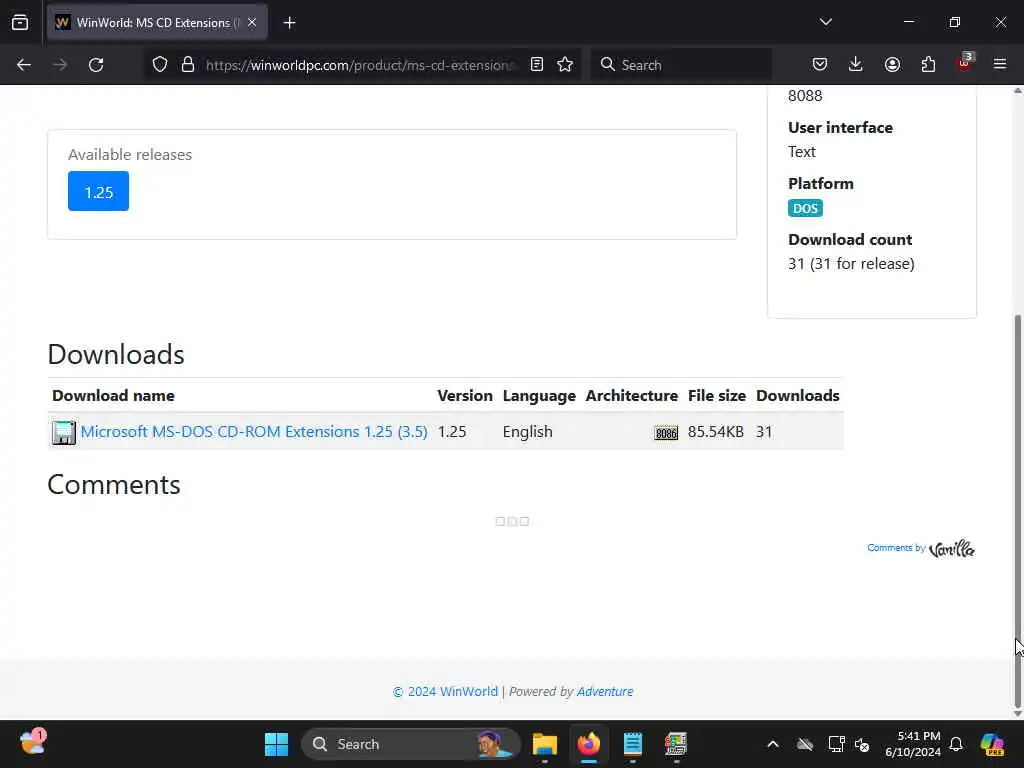Screen dimensions: 1024x768
Task: Open the Comments by Vanilla link
Action: tap(921, 549)
